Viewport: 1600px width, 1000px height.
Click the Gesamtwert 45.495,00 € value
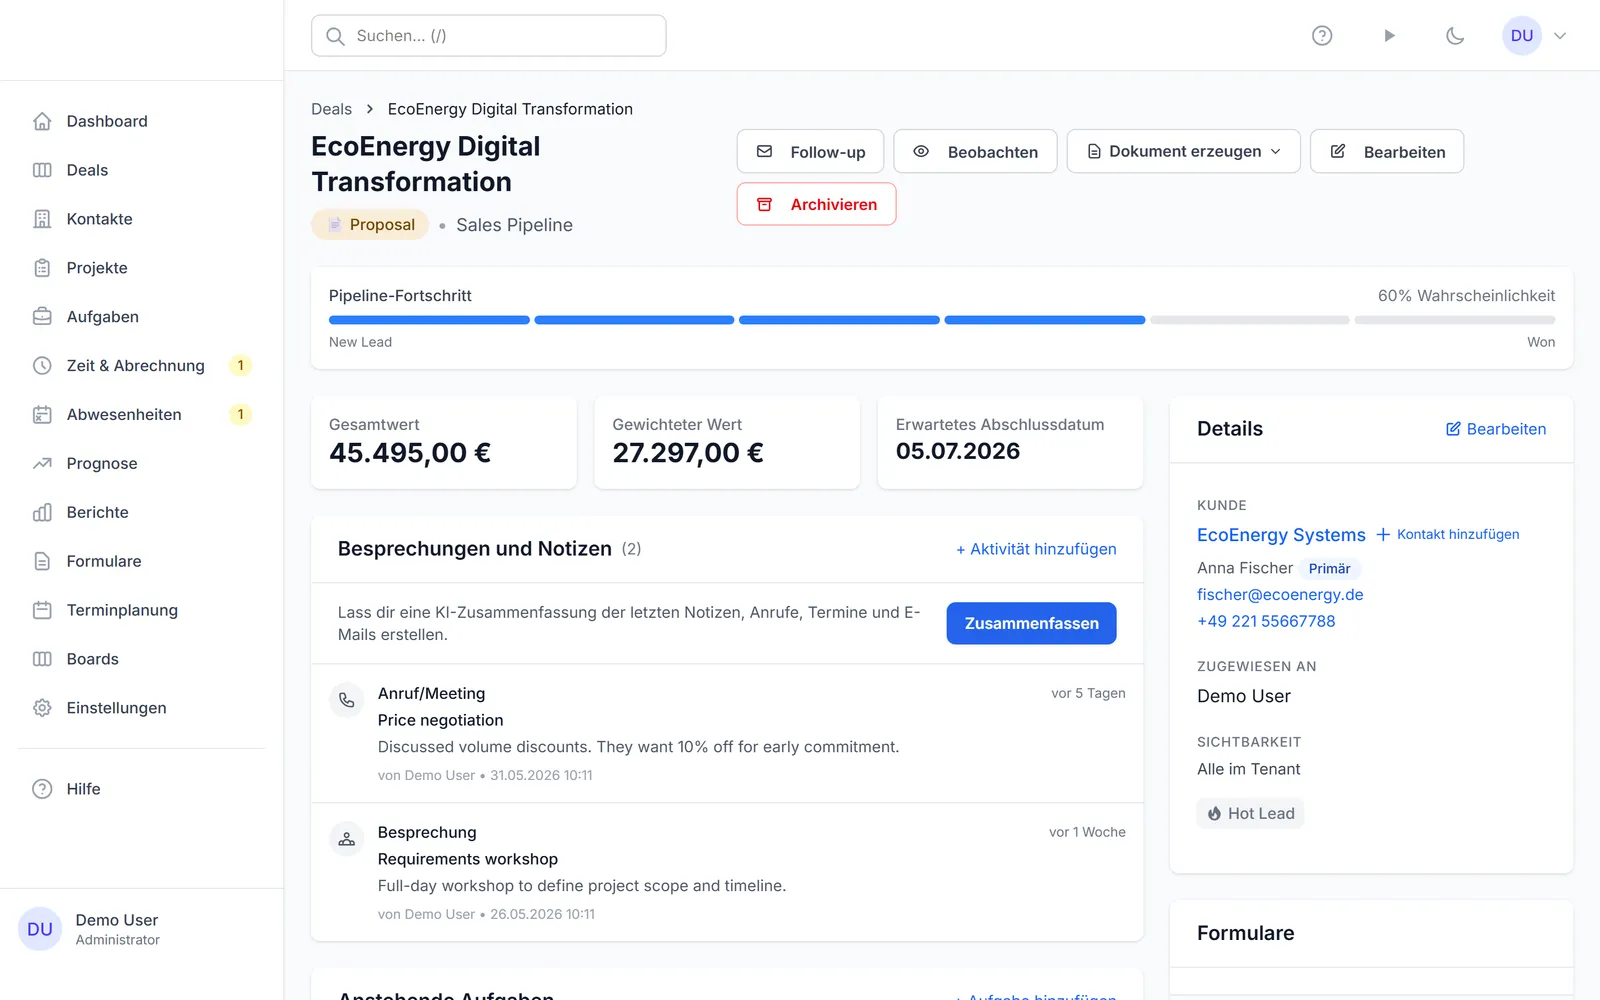[410, 453]
